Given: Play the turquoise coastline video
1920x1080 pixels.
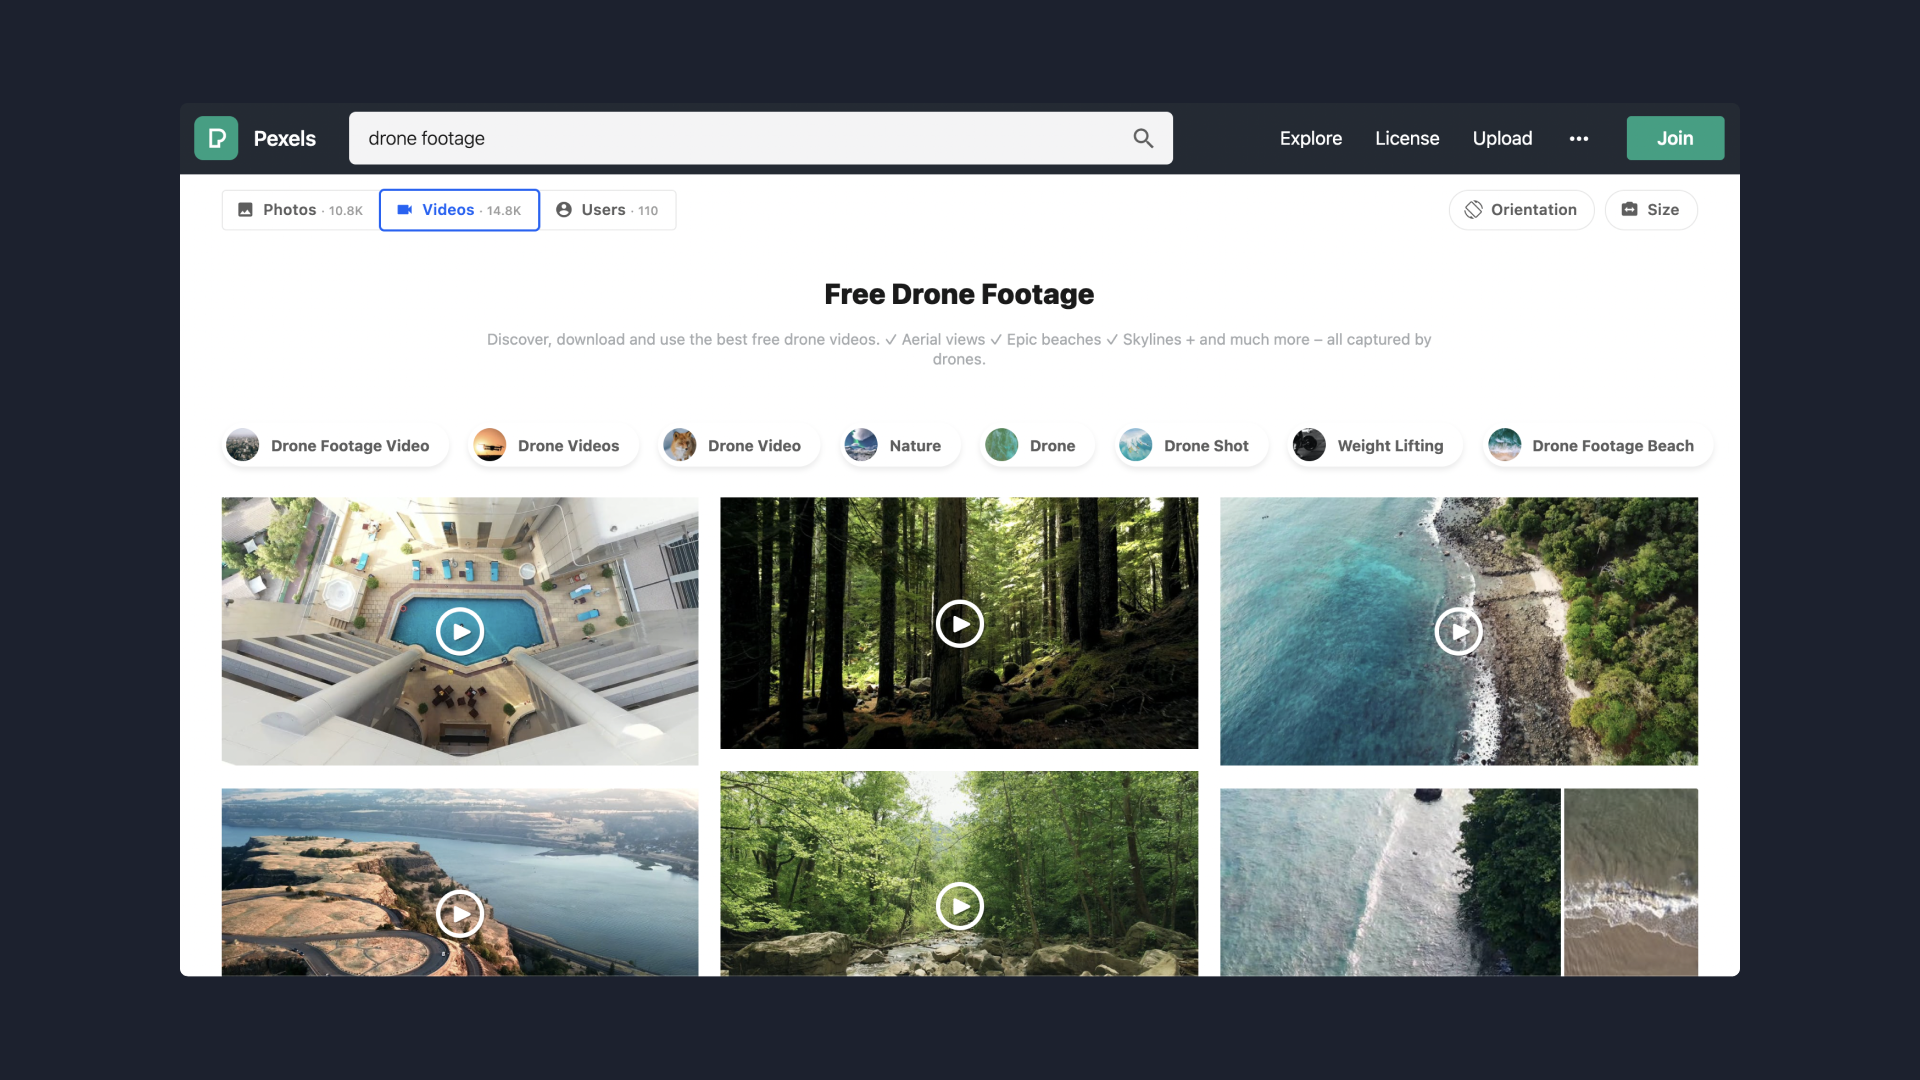Looking at the screenshot, I should coord(1458,632).
